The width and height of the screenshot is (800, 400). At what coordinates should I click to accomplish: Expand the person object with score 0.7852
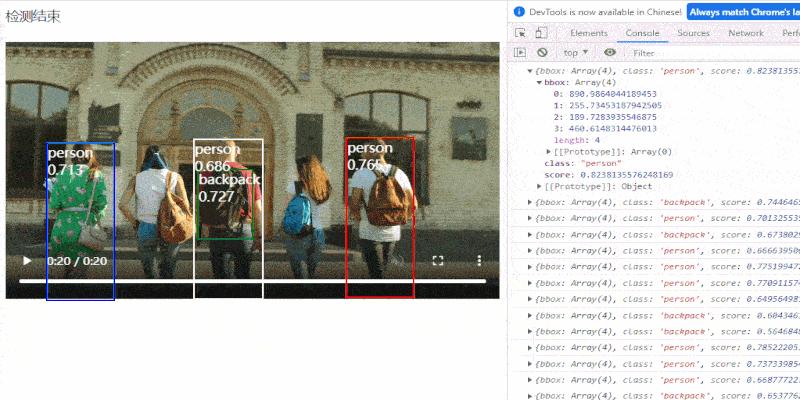click(530, 347)
